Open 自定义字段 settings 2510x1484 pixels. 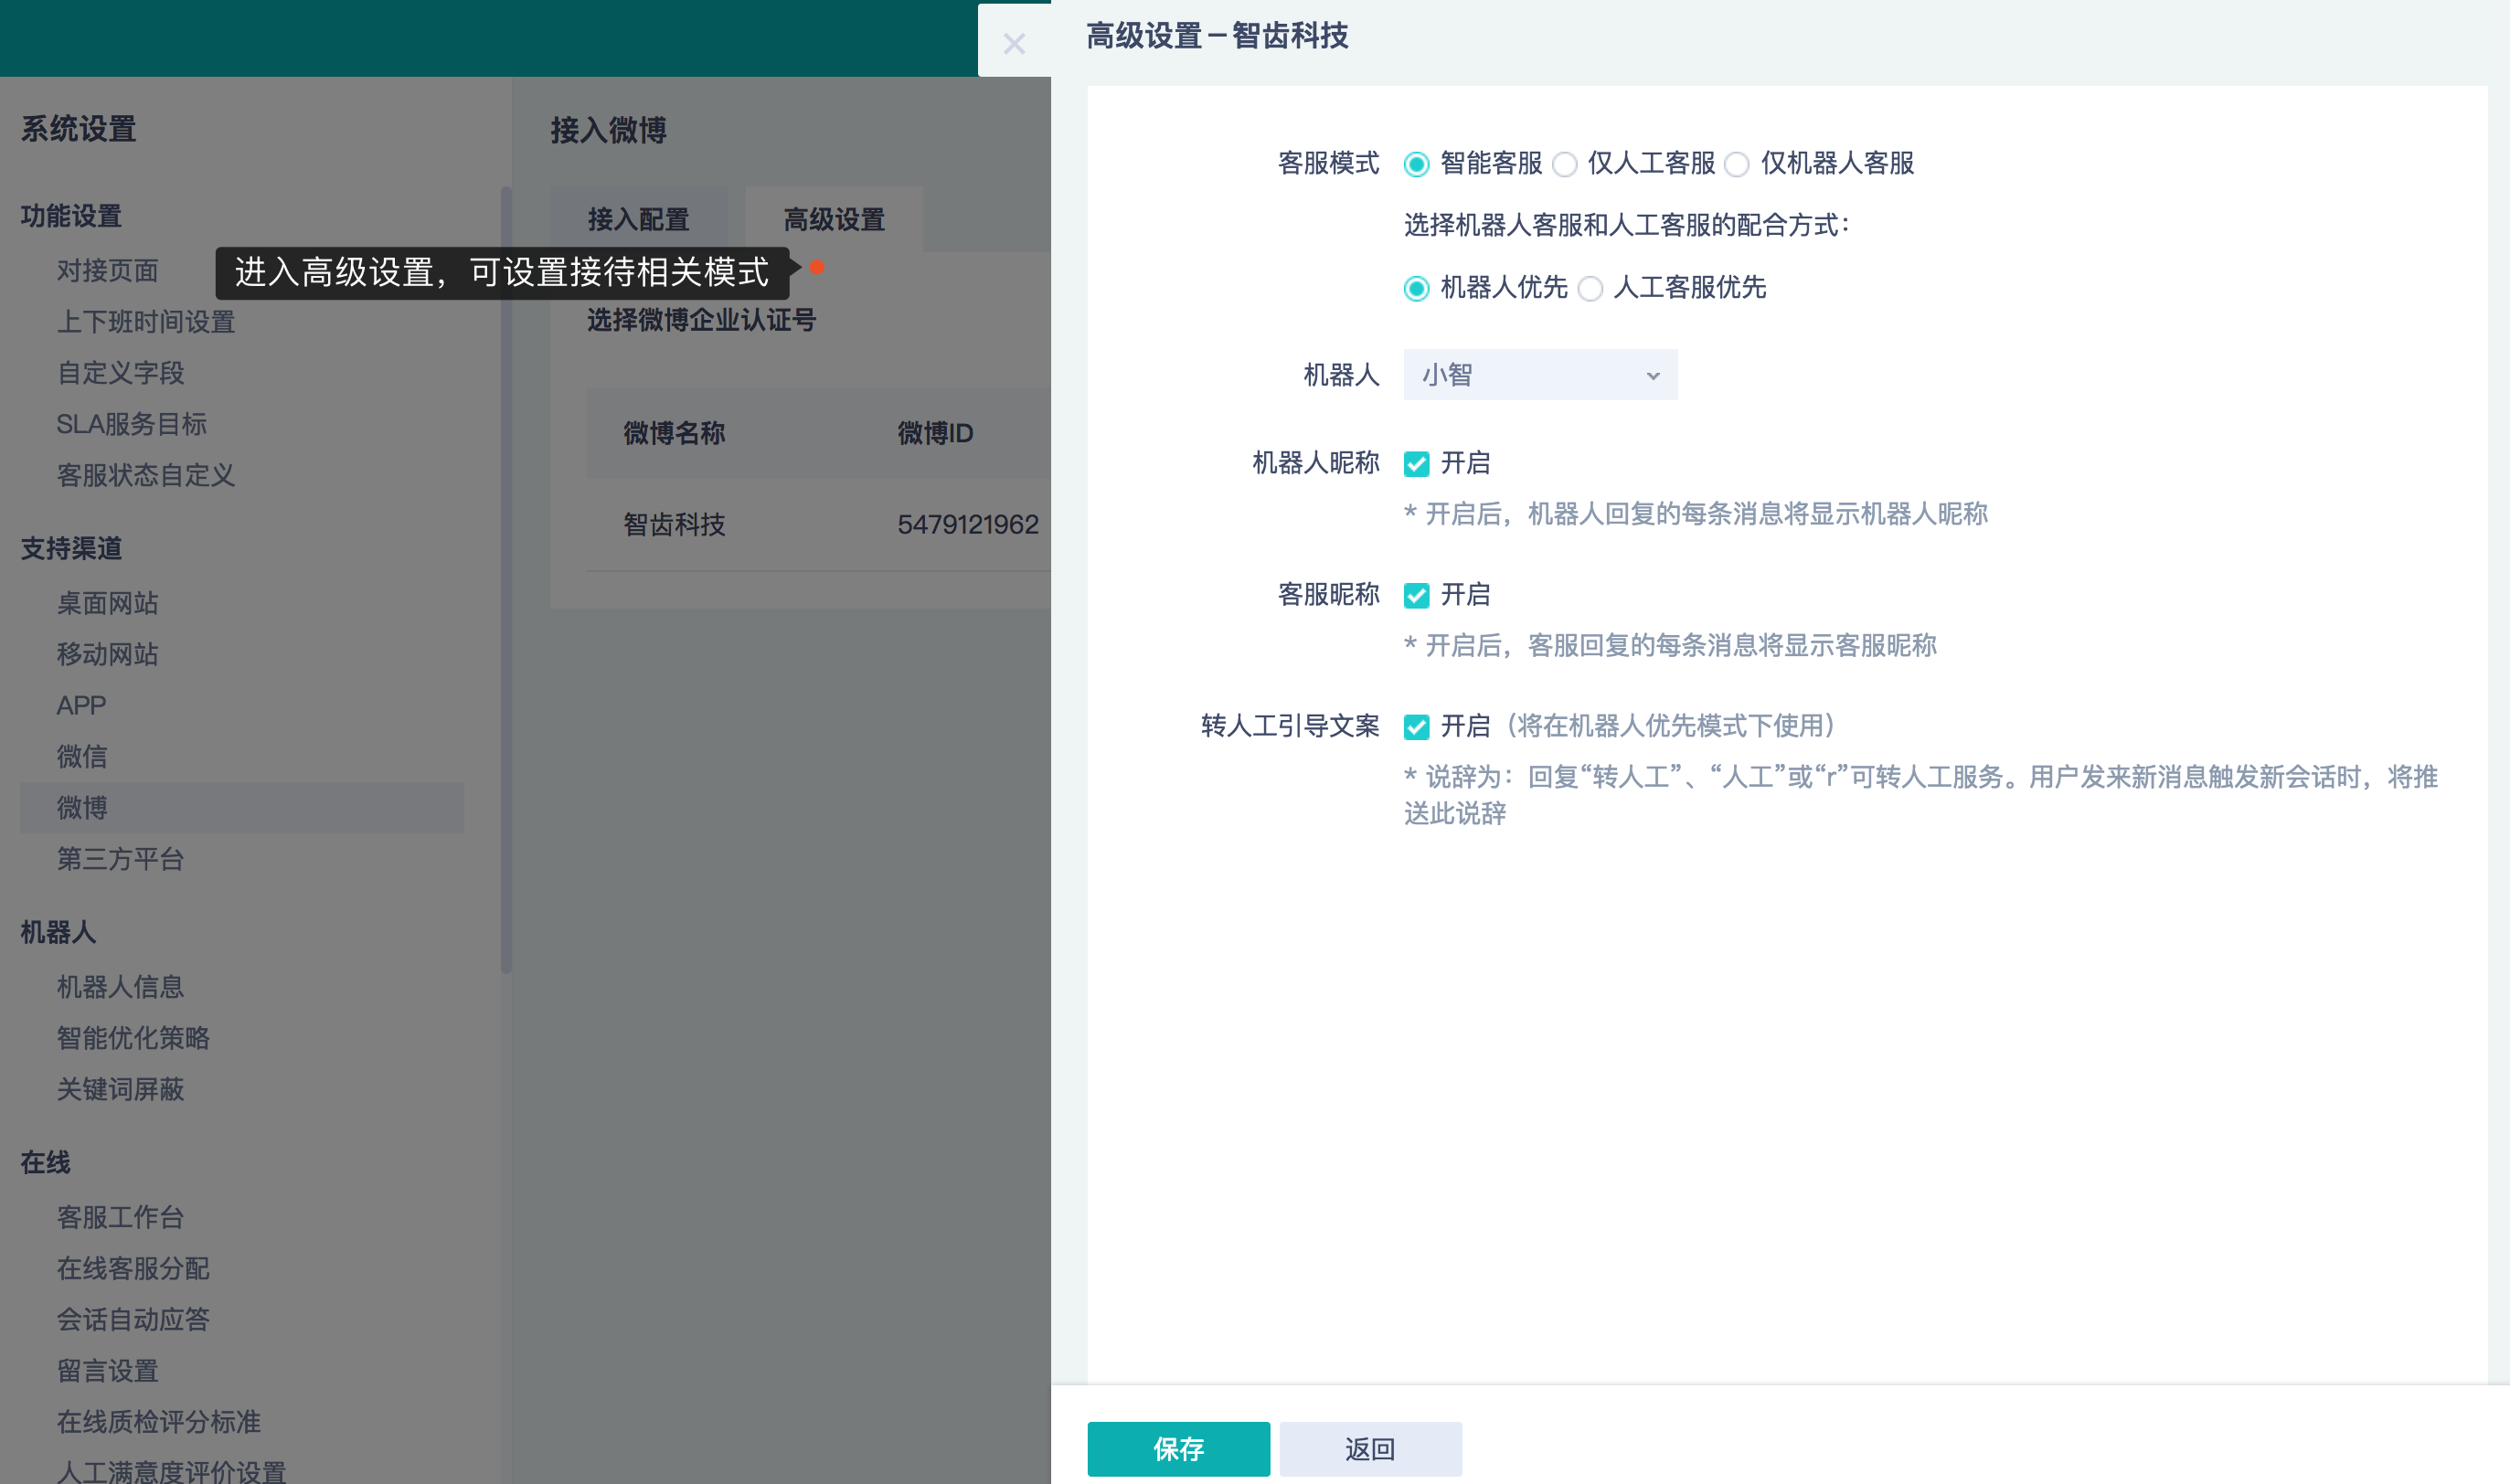(121, 373)
